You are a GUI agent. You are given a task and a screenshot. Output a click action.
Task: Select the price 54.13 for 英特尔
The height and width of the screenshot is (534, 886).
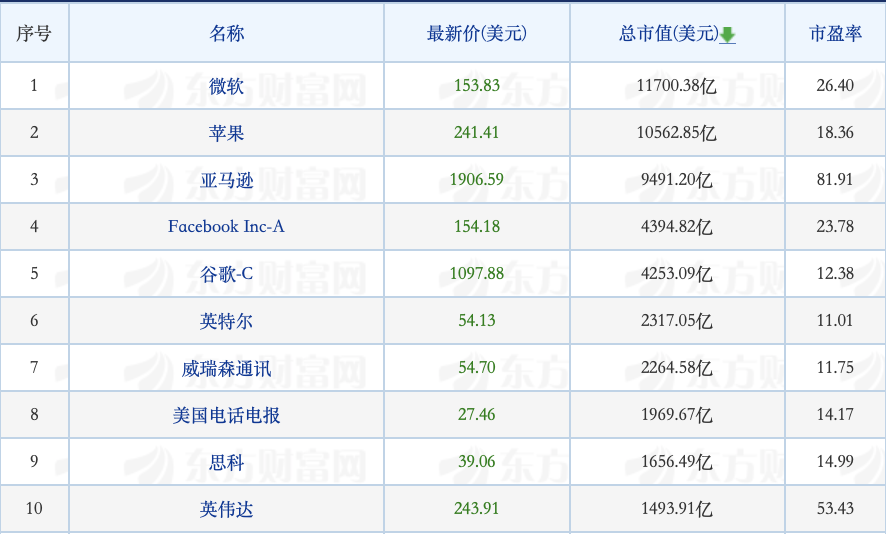click(477, 320)
